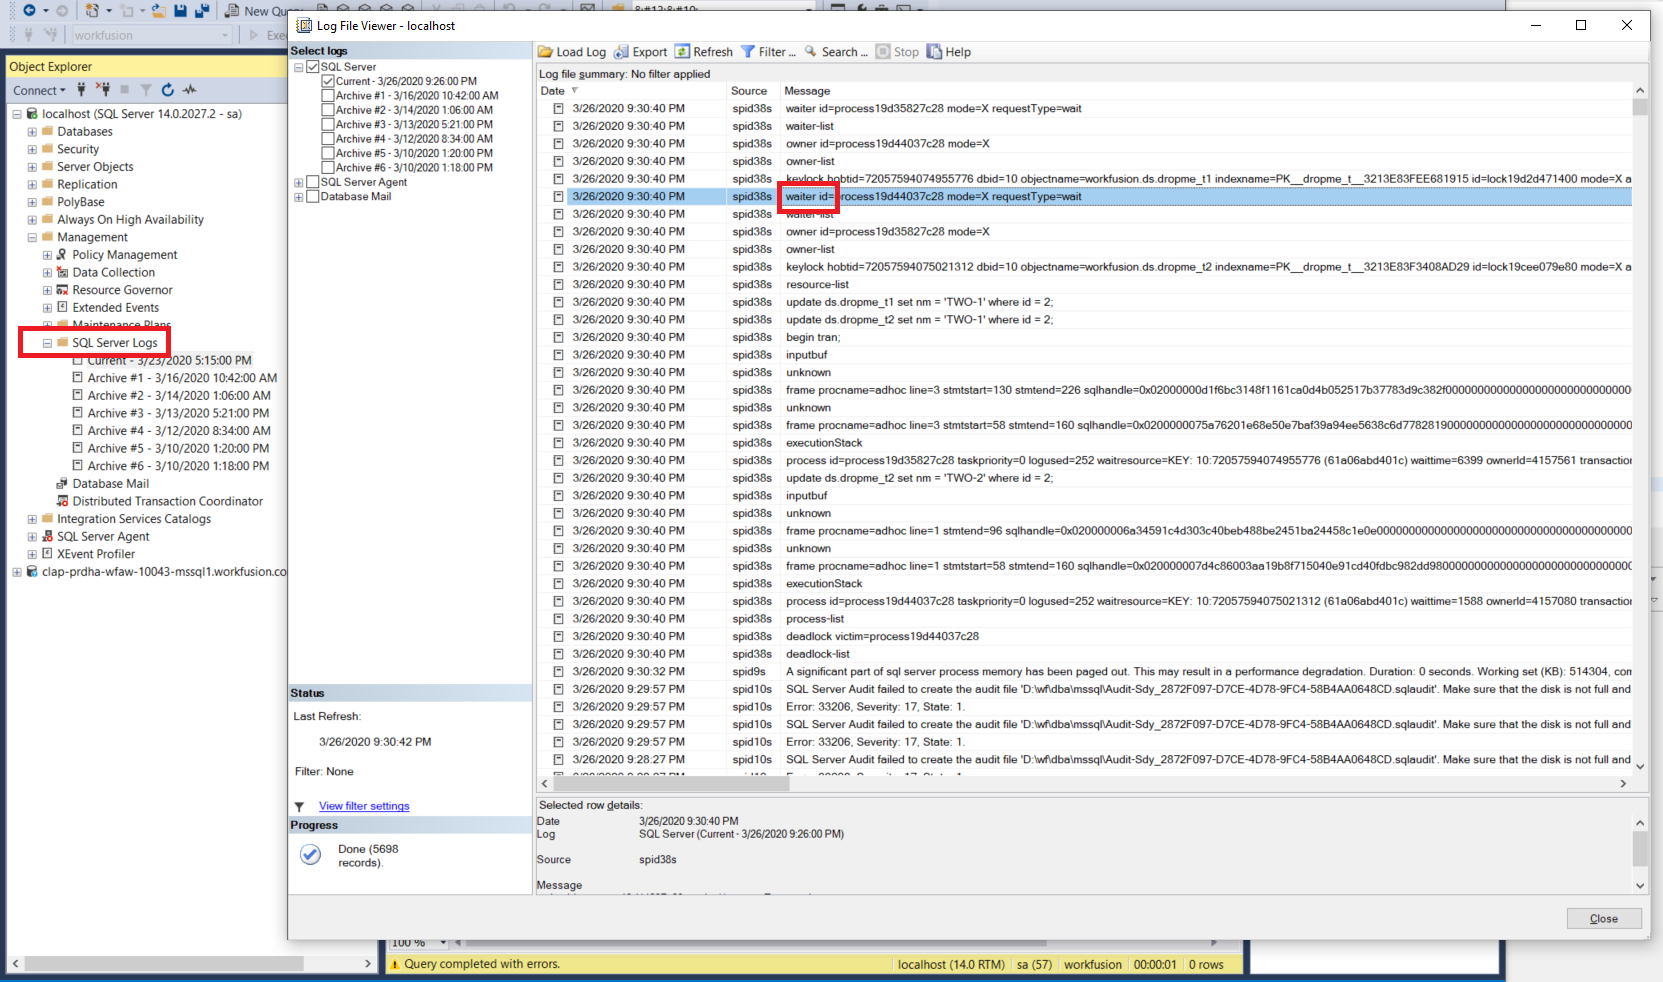Click the Open File folder icon in SSMS toolbar
Viewport: 1663px width, 982px height.
(158, 10)
